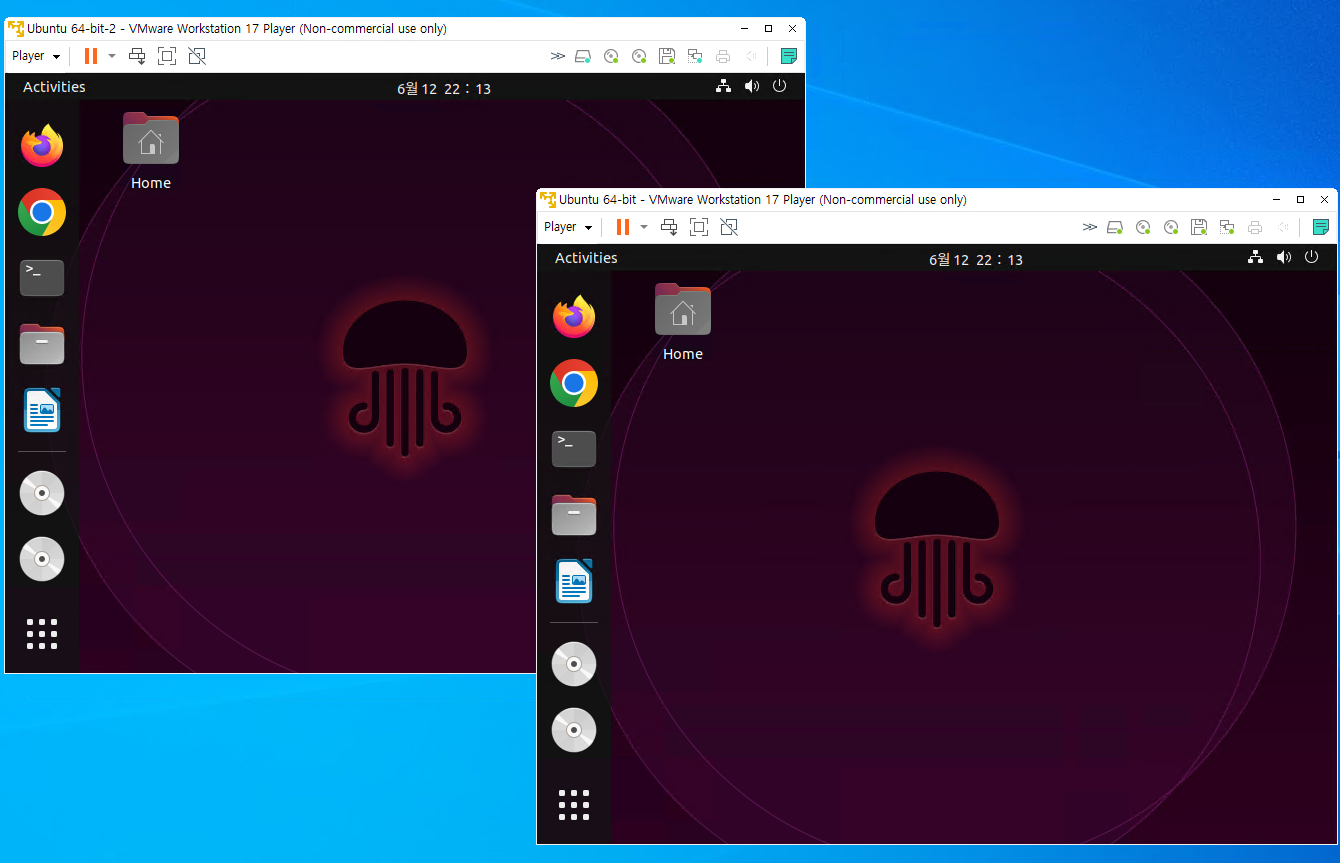This screenshot has height=863, width=1340.
Task: Expand power options arrow in Ubuntu 64-bit-2 window
Action: coord(112,56)
